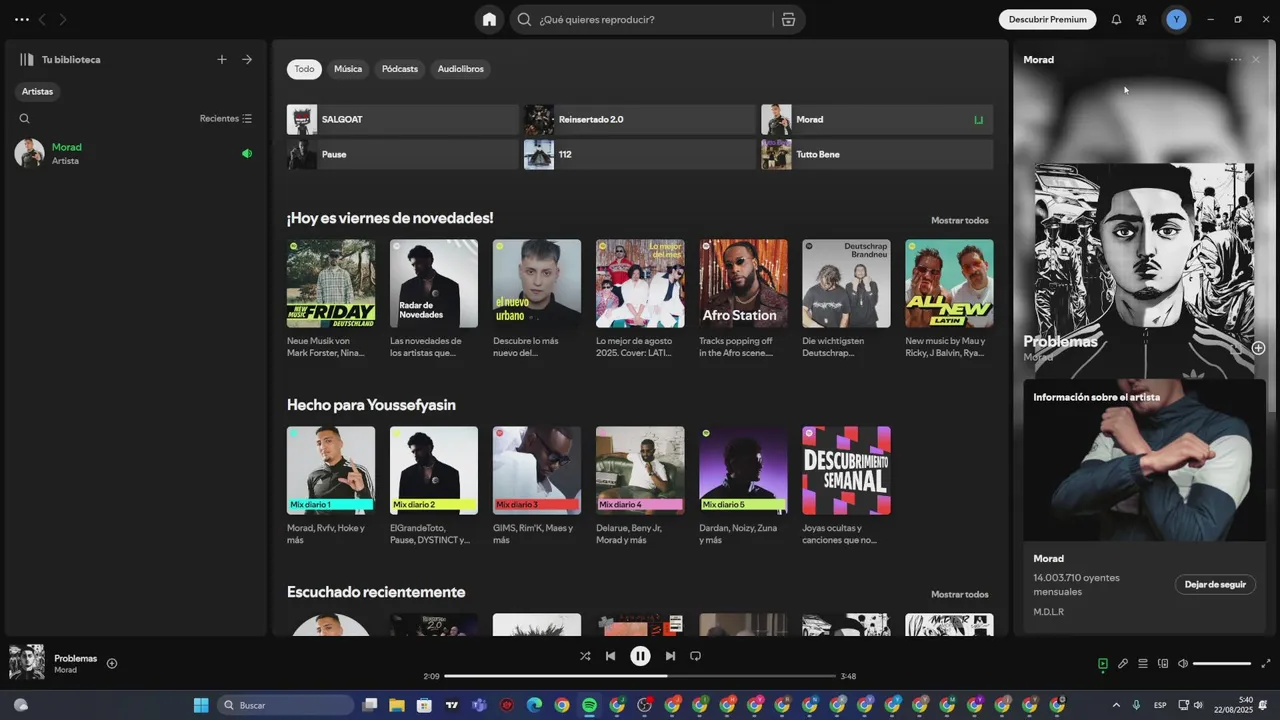The height and width of the screenshot is (720, 1280).
Task: Skip to next track
Action: pos(670,656)
